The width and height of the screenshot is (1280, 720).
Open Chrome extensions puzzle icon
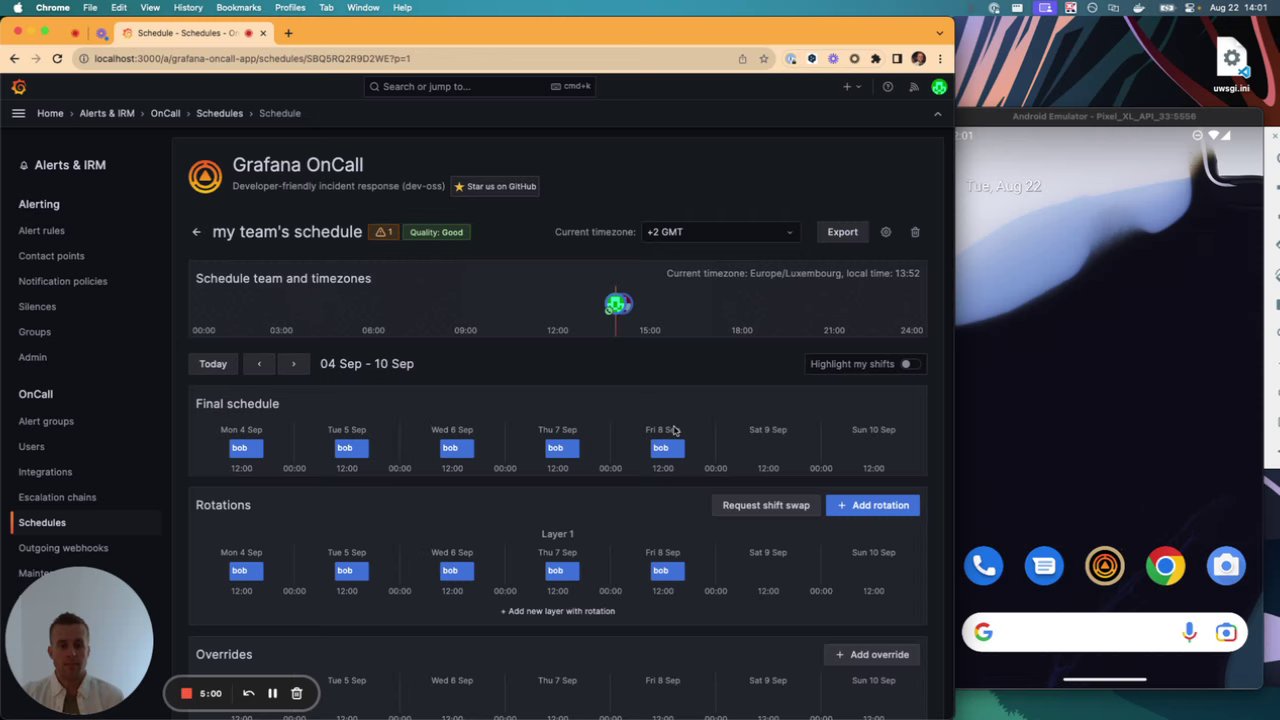pos(876,59)
